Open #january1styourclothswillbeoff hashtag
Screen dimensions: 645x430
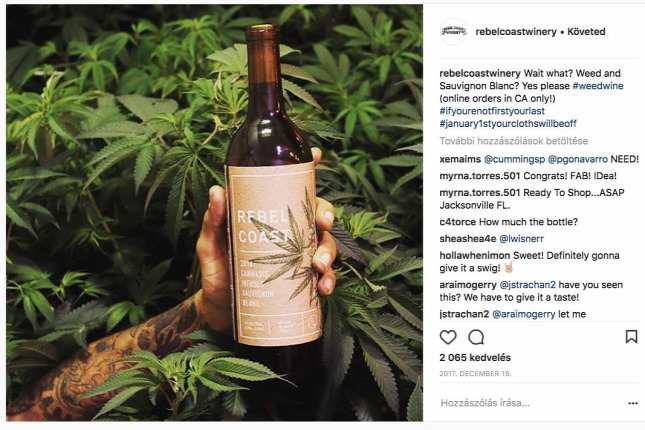pyautogui.click(x=508, y=123)
